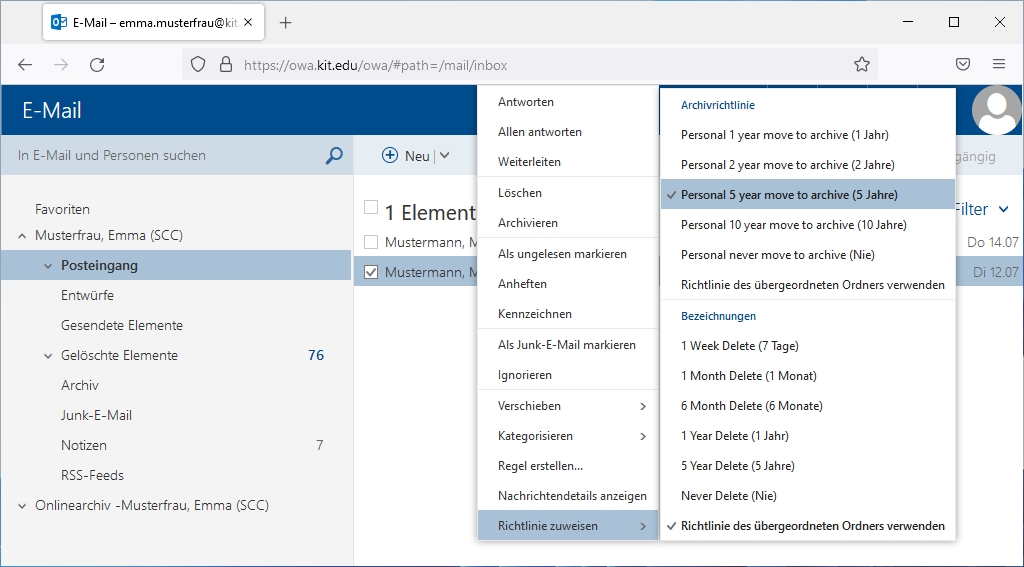
Task: Open a new browser tab
Action: point(286,23)
